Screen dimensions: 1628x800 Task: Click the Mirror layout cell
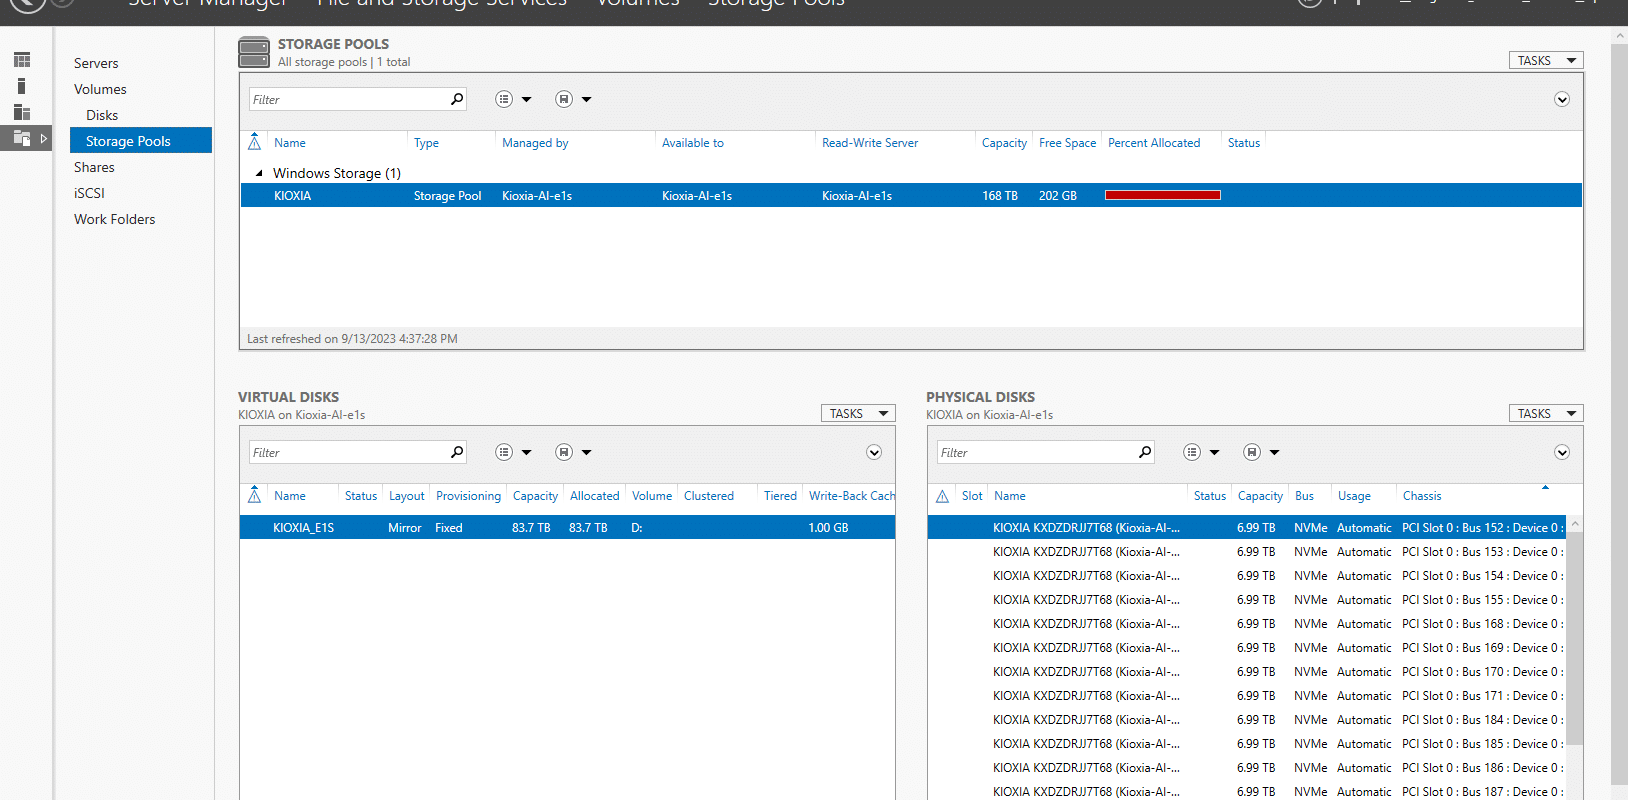[405, 528]
